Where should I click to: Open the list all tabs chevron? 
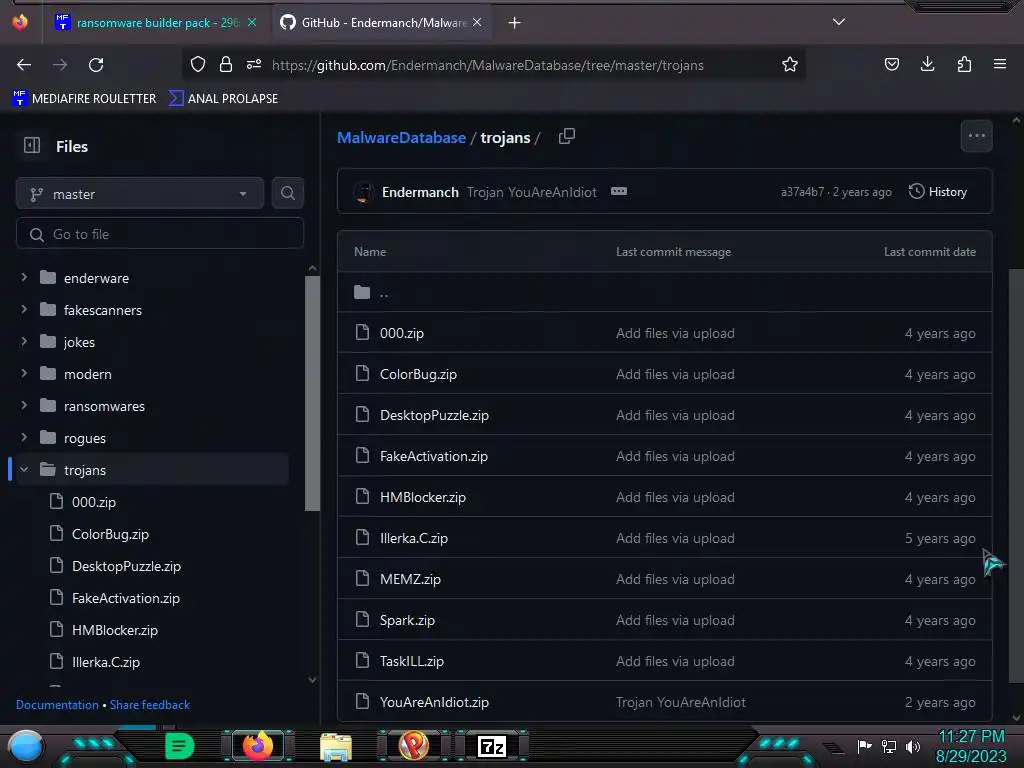tap(839, 22)
